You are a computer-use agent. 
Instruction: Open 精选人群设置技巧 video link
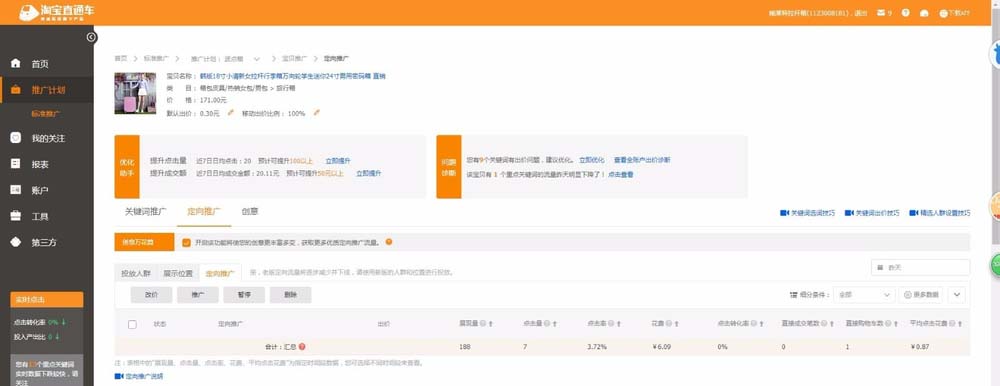[940, 213]
